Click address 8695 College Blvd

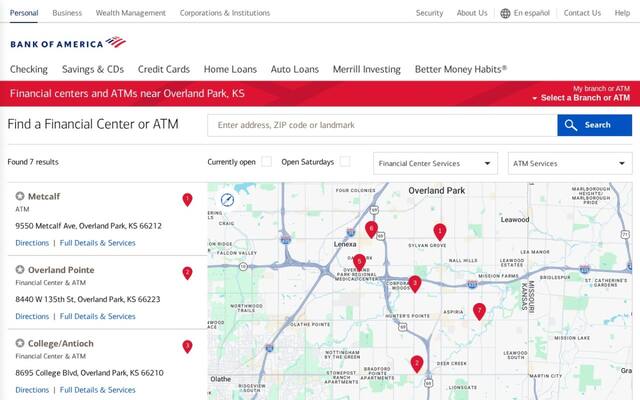pos(89,373)
